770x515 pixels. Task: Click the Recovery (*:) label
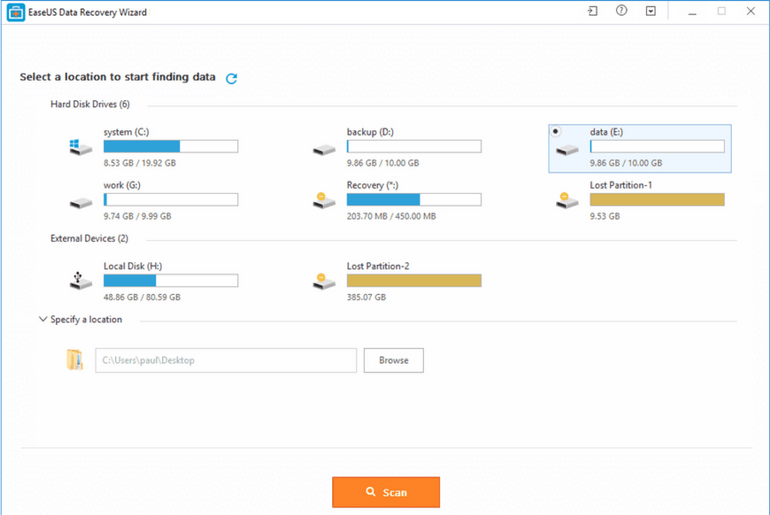372,185
